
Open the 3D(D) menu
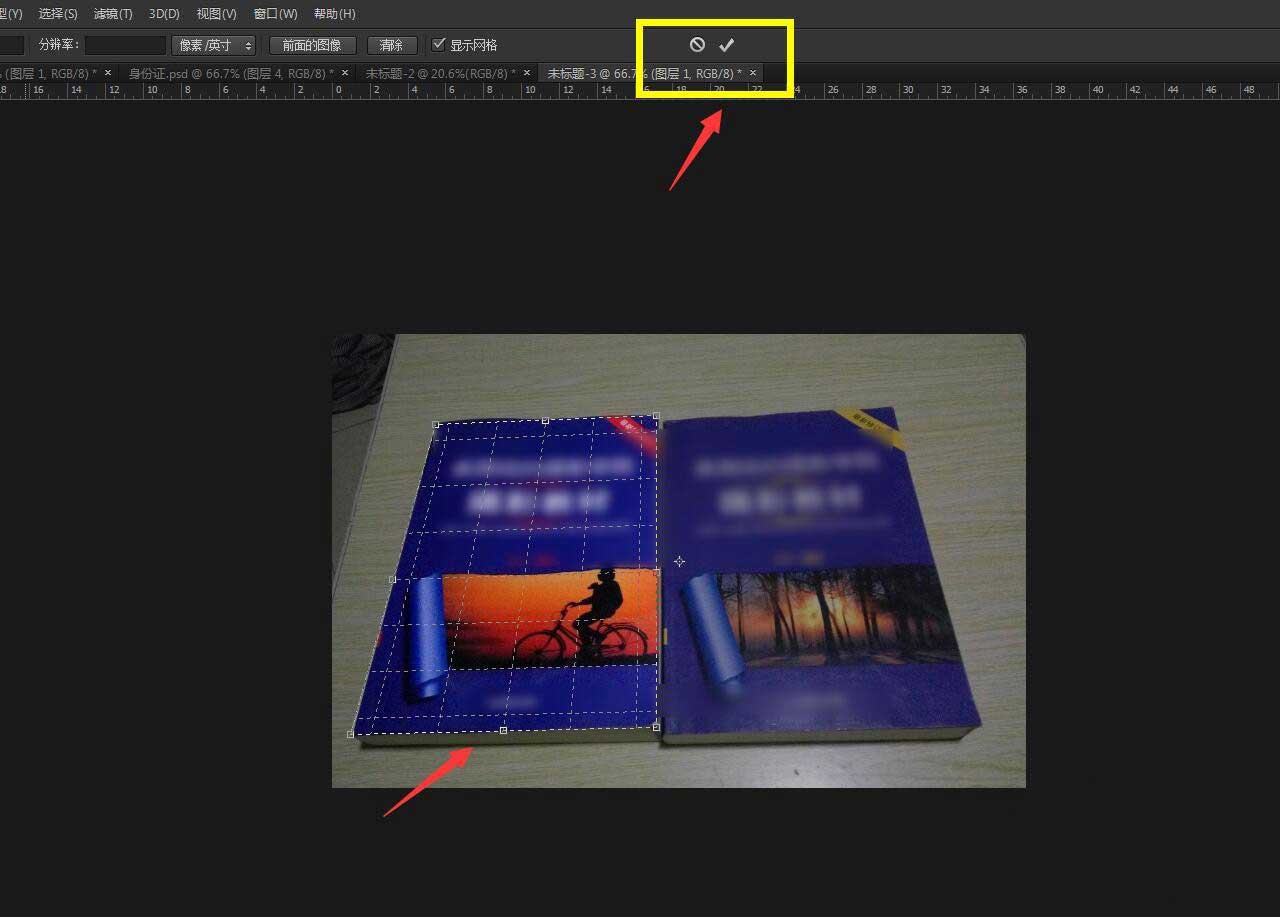pyautogui.click(x=164, y=14)
